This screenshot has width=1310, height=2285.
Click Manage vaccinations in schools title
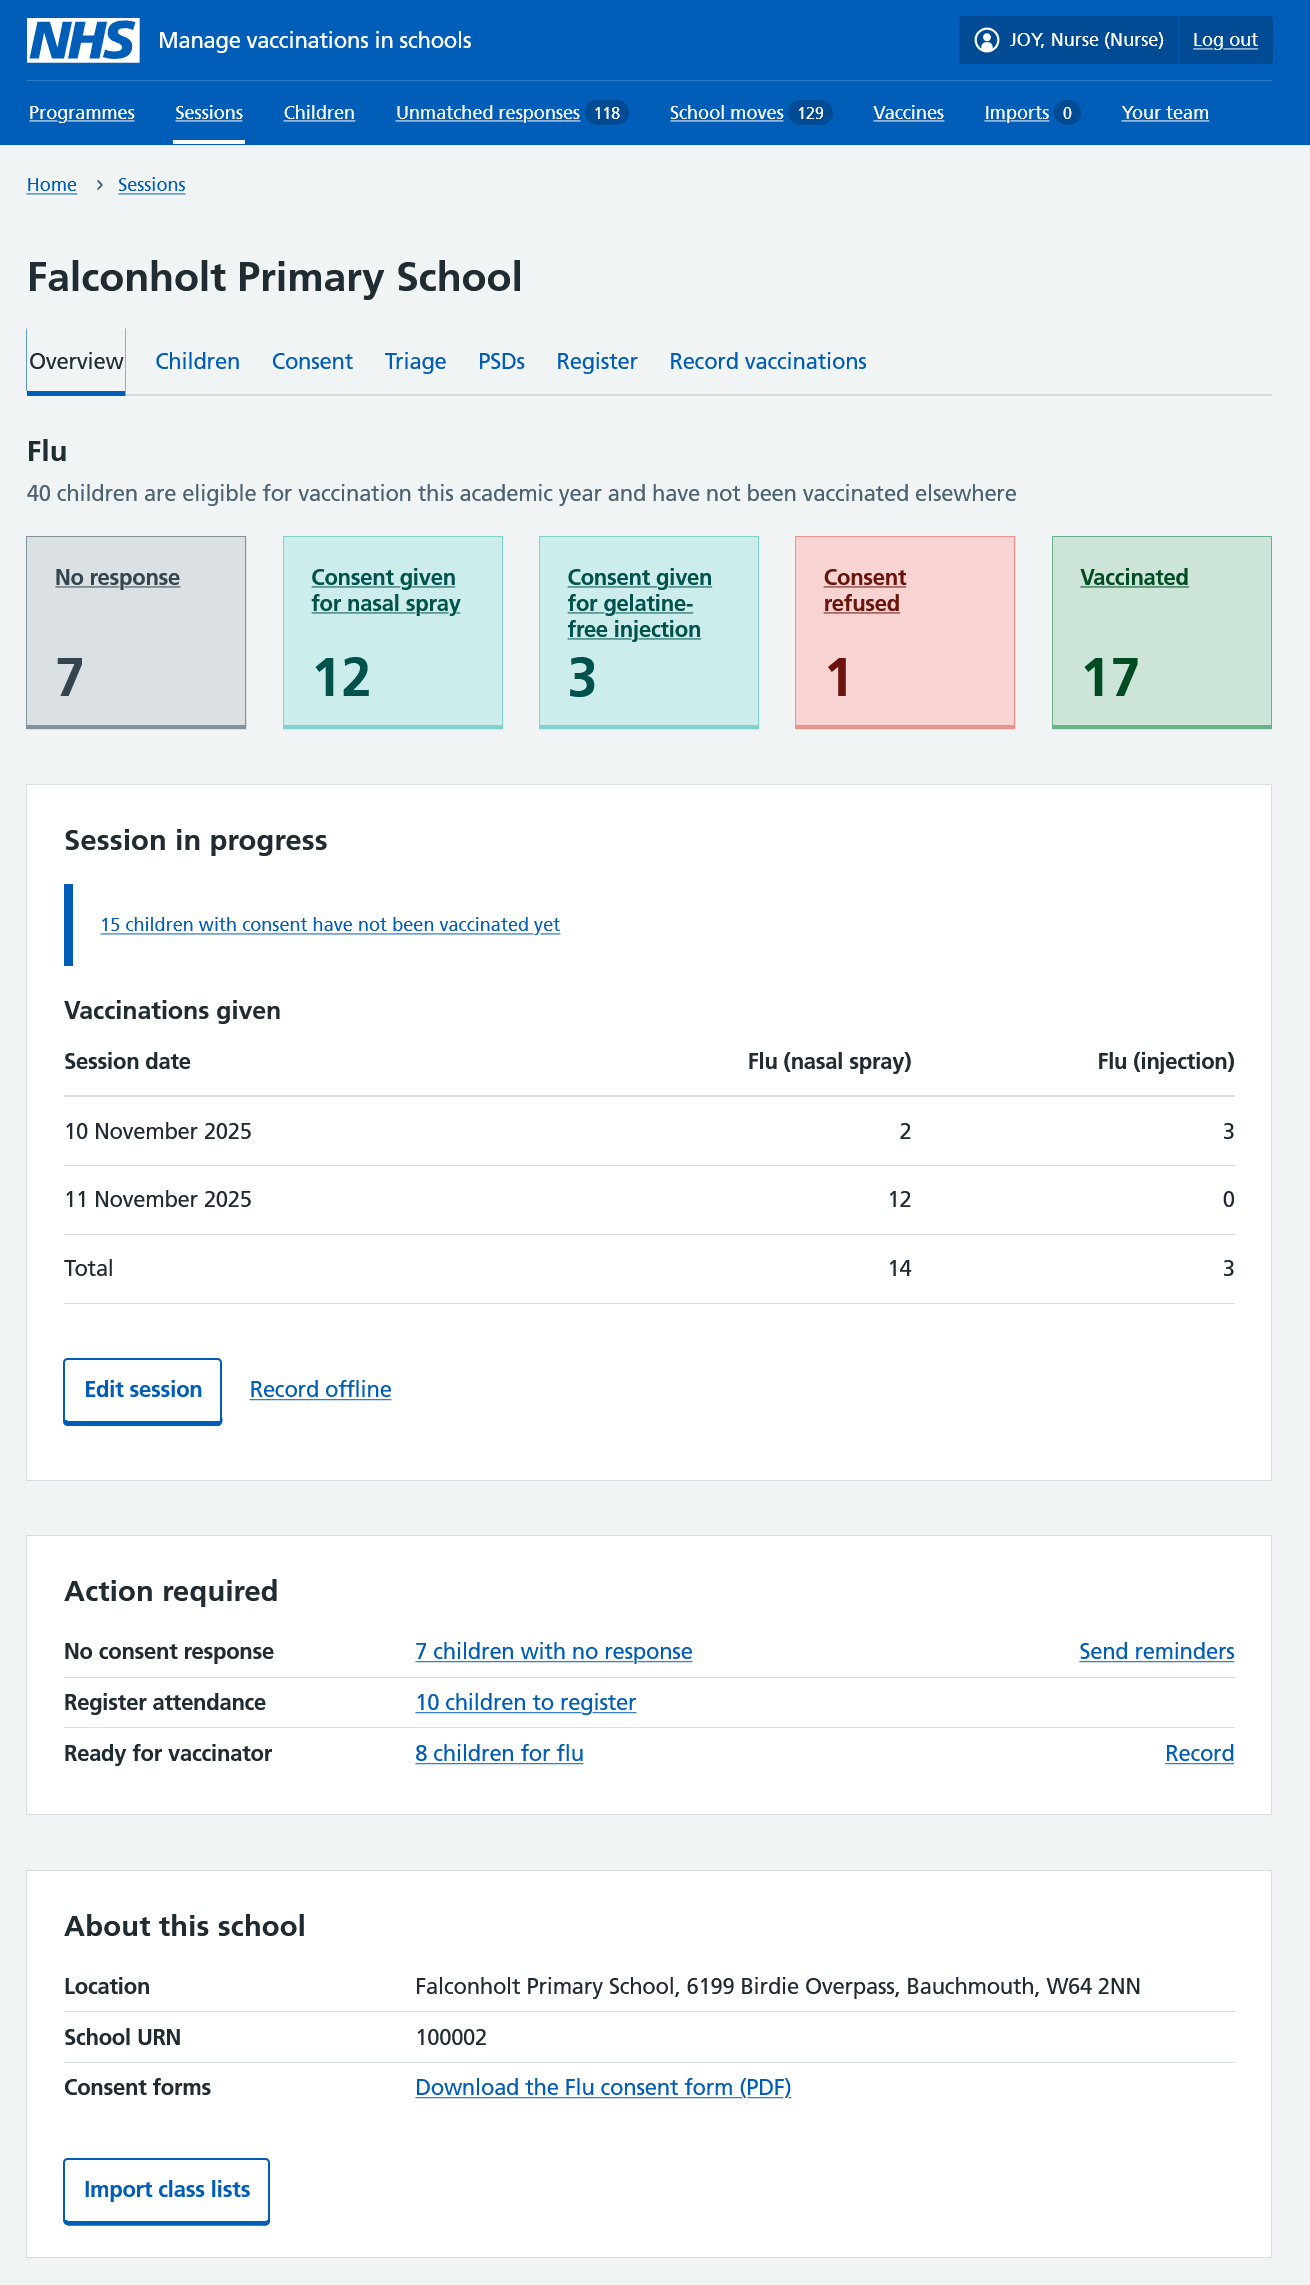[315, 40]
